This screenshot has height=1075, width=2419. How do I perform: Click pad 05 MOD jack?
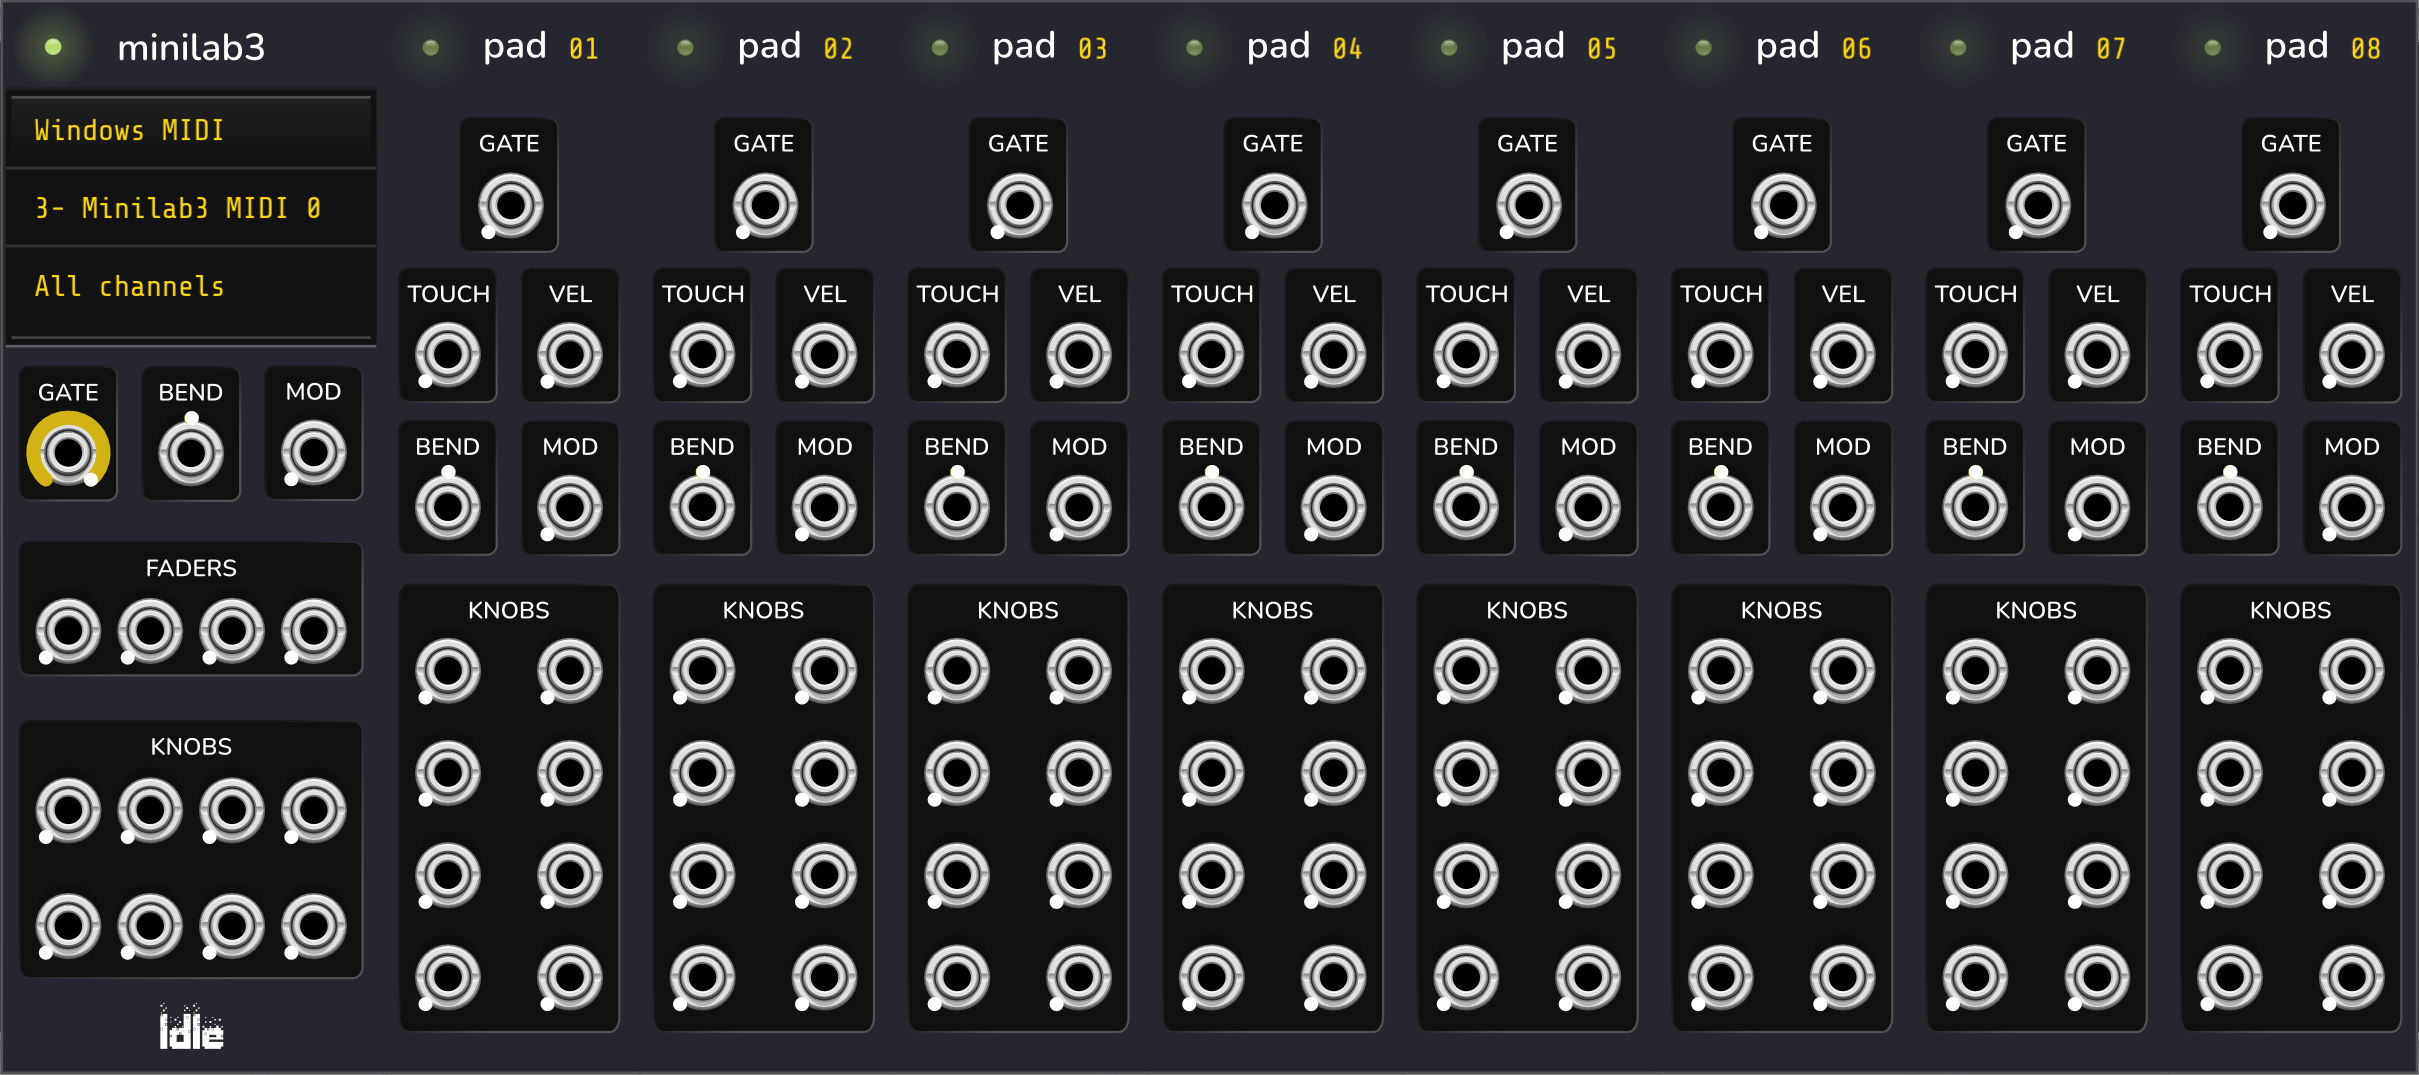pyautogui.click(x=1588, y=507)
